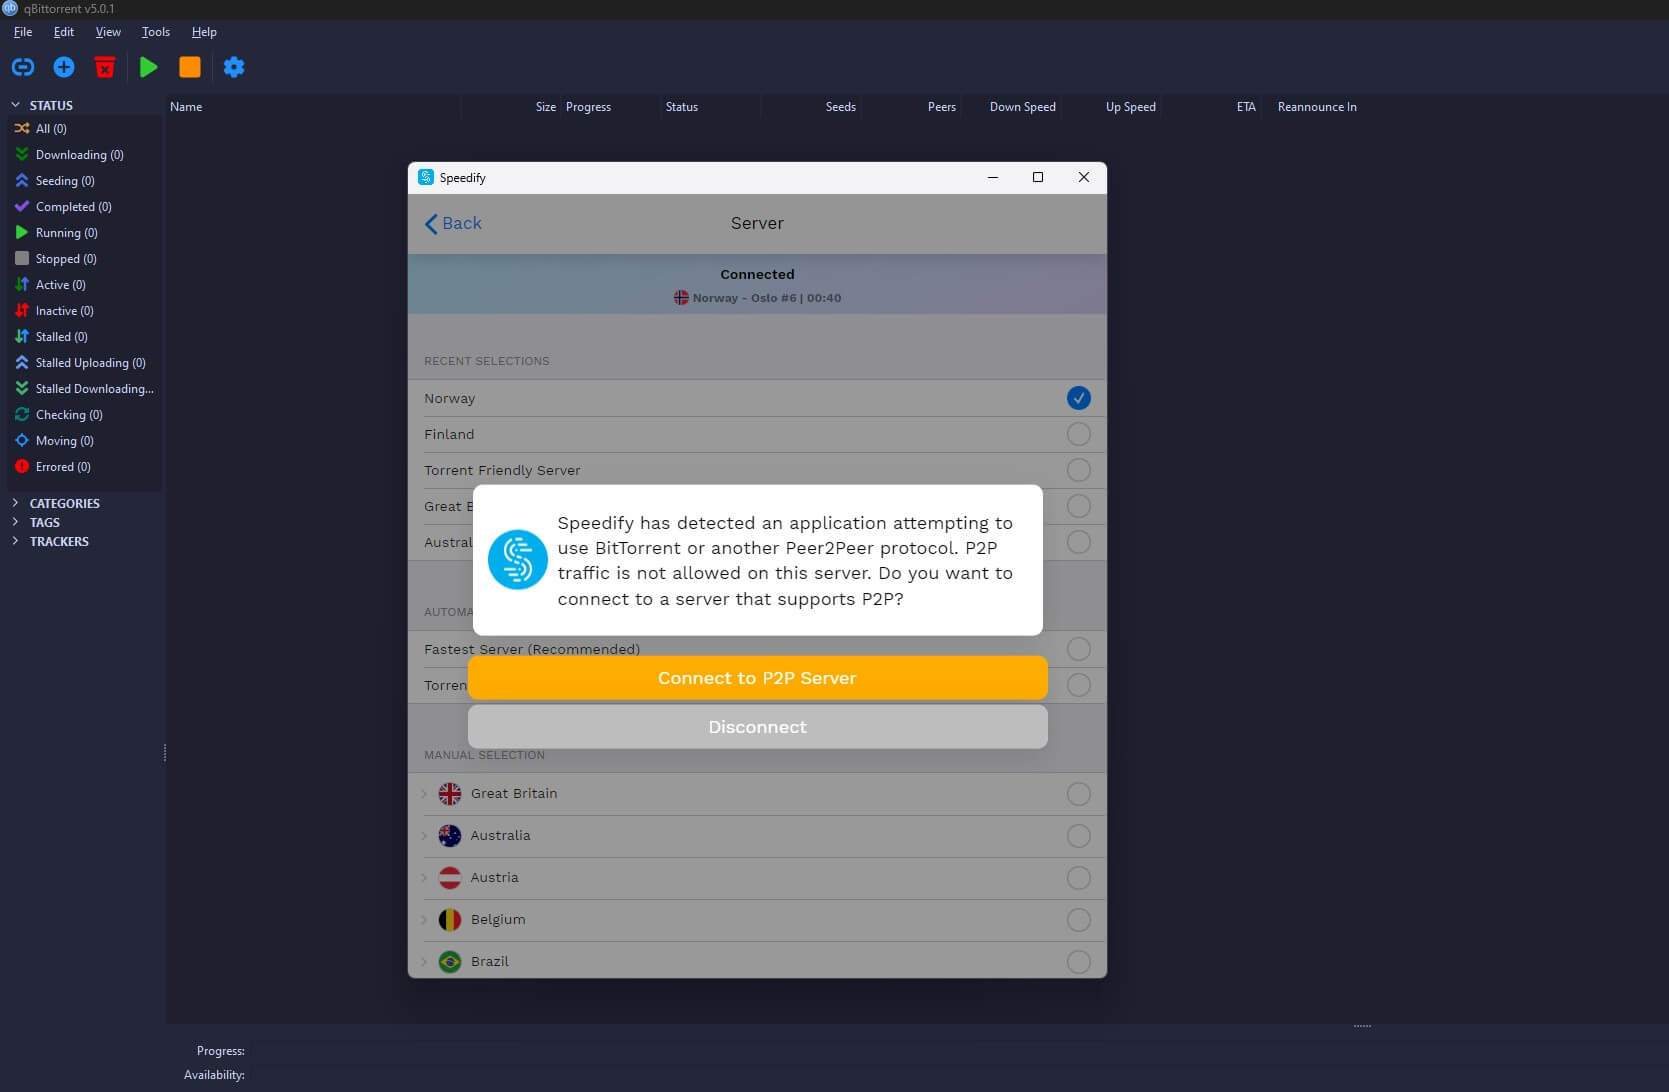Select the Running (0) filter

click(84, 233)
